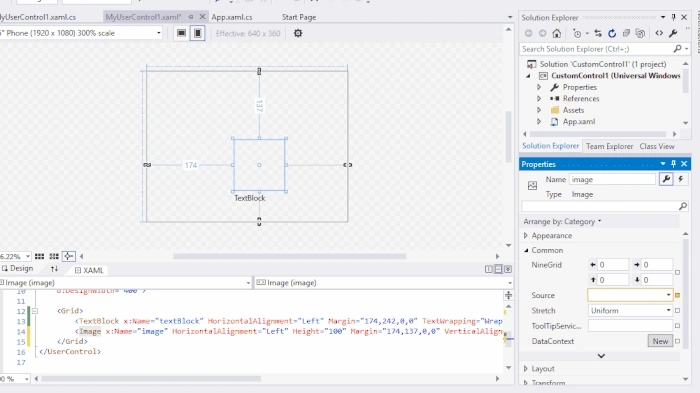Switch to Design view tab
The image size is (700, 393).
pyautogui.click(x=18, y=268)
